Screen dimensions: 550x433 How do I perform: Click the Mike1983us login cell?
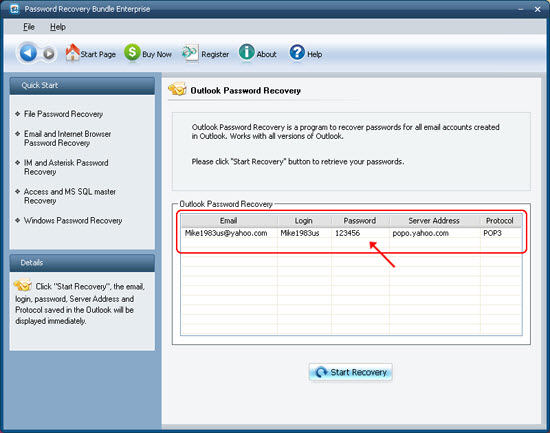[x=300, y=233]
